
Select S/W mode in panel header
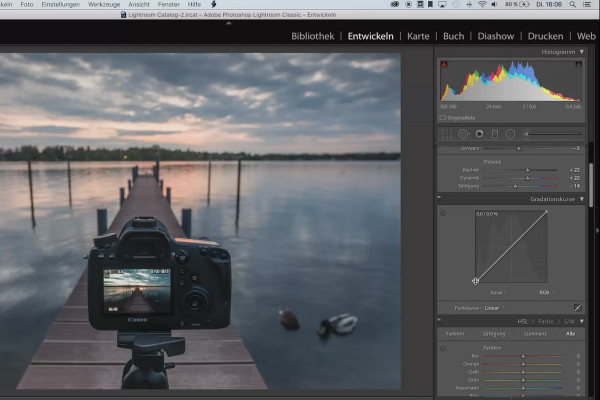(x=569, y=322)
